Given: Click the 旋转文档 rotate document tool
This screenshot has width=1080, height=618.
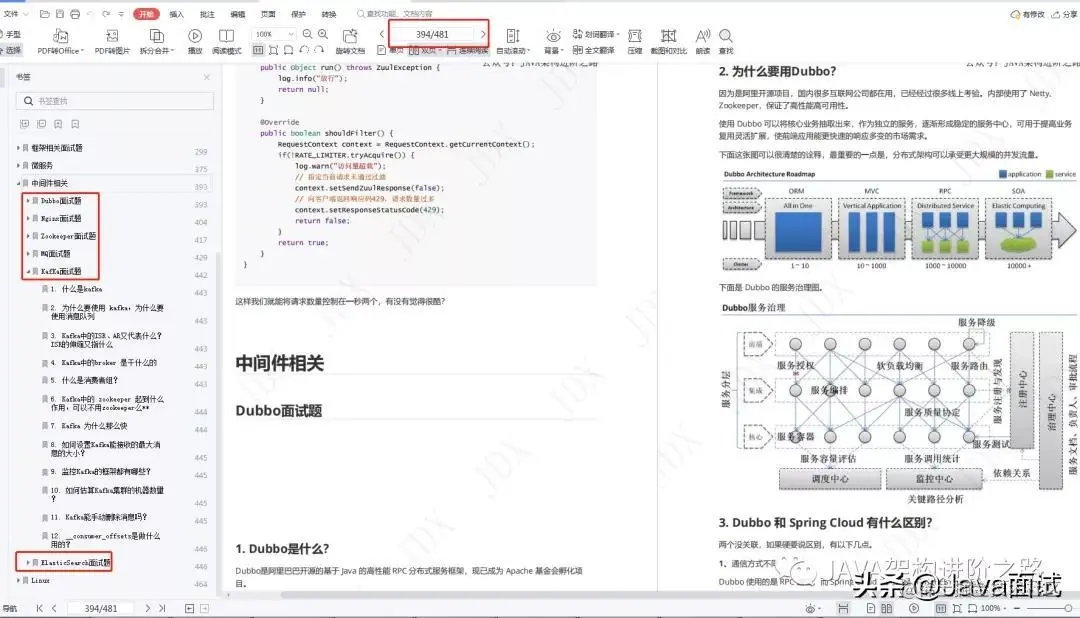Looking at the screenshot, I should 350,41.
